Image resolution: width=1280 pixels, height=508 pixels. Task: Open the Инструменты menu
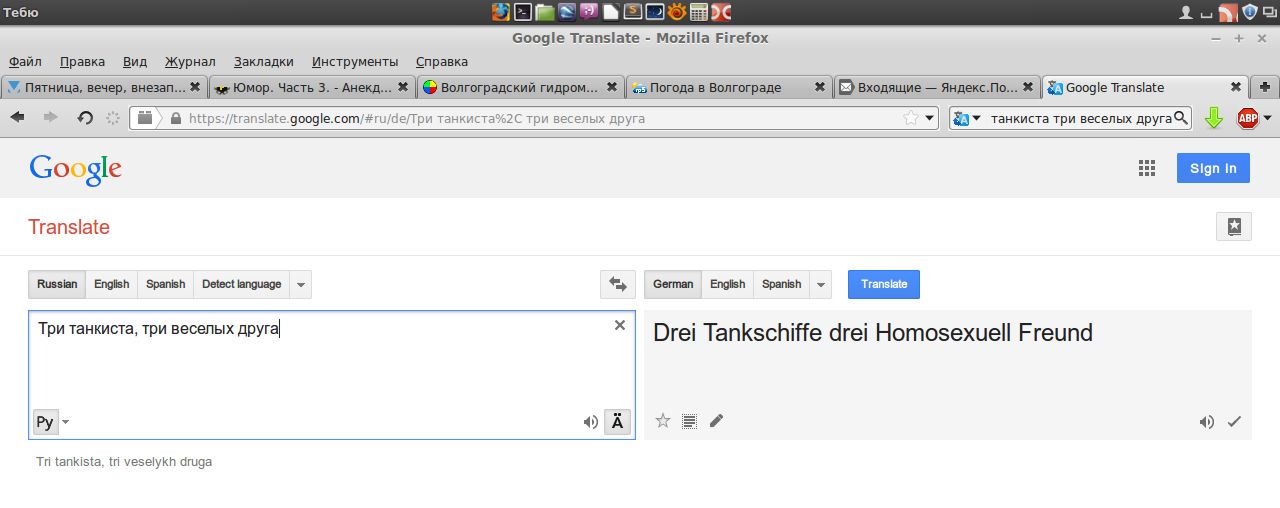tap(355, 61)
